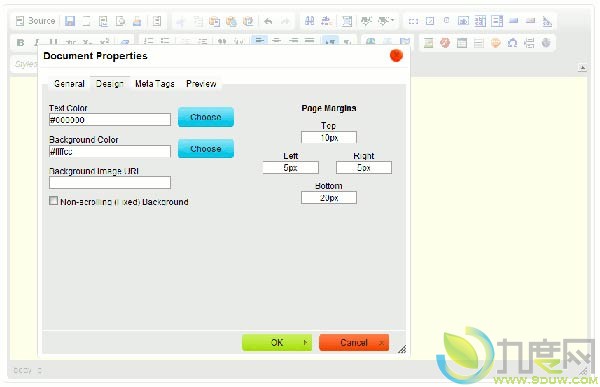Insert a Textarea form icon
This screenshot has width=600, height=387.
pyautogui.click(x=480, y=21)
